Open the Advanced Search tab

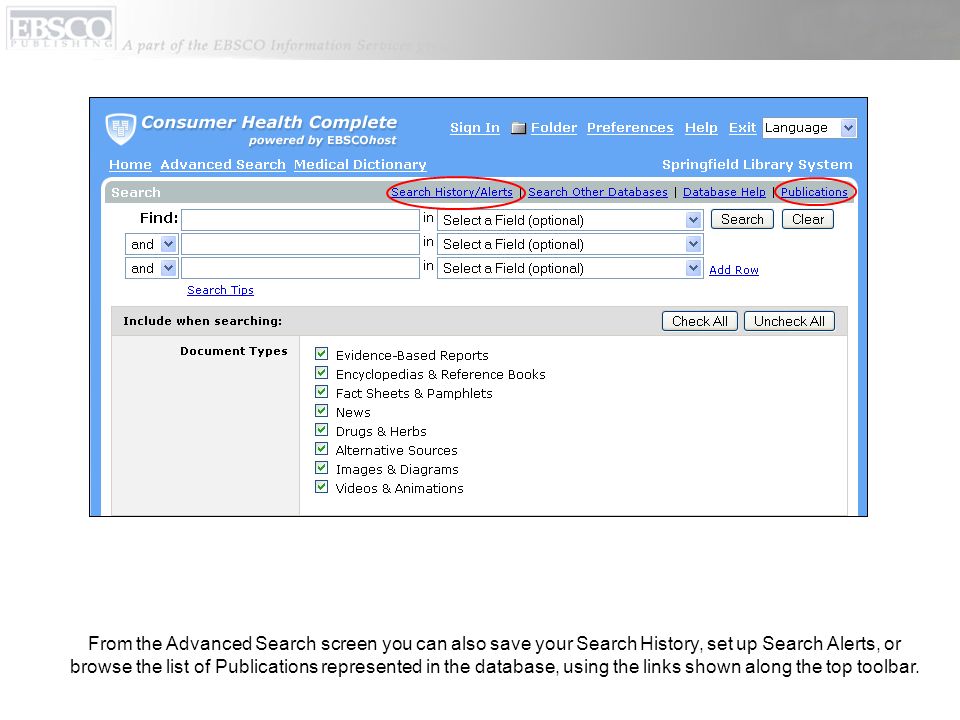coord(223,165)
